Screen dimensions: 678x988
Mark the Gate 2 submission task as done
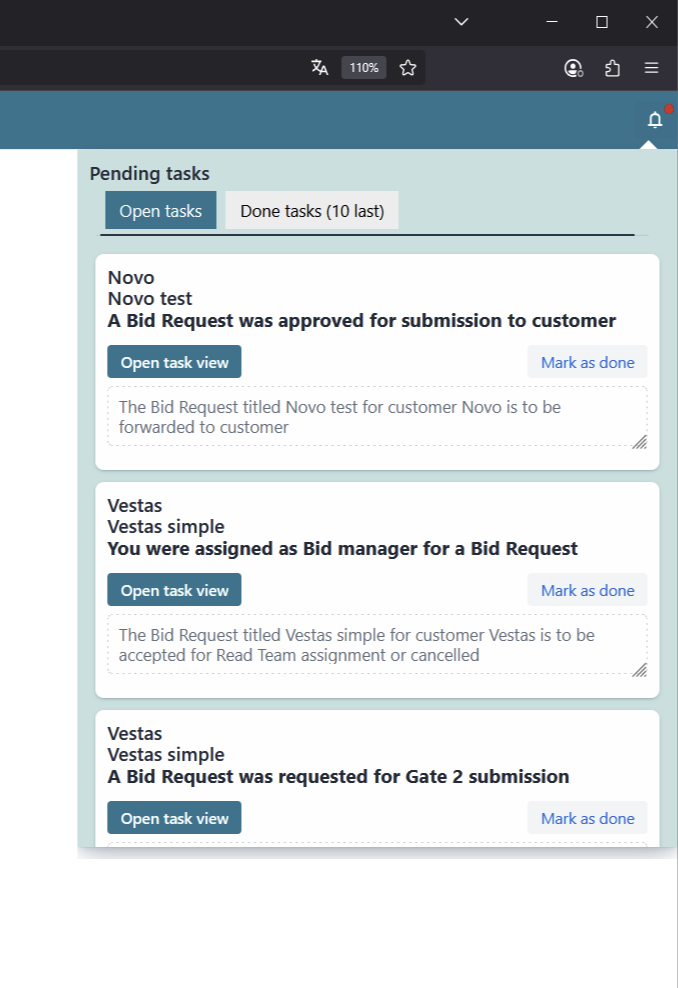[587, 818]
